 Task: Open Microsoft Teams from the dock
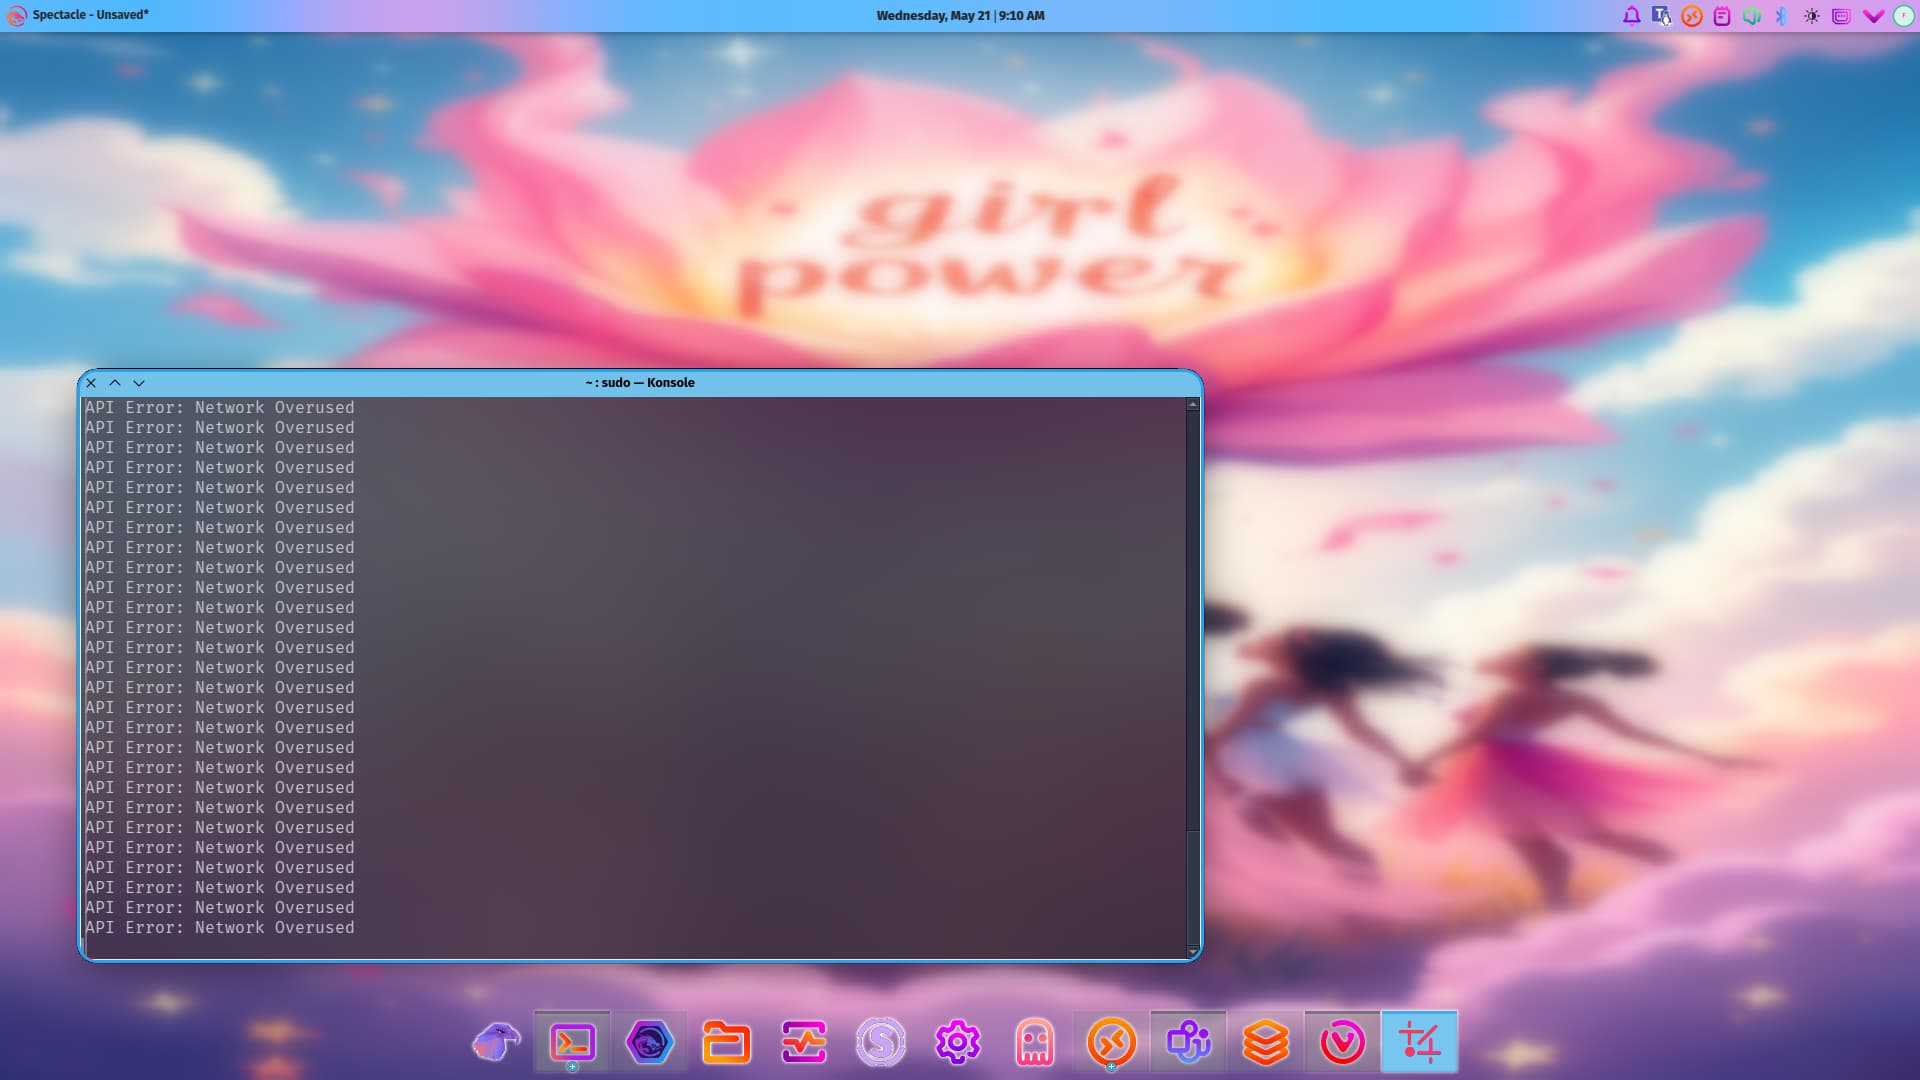(x=1188, y=1042)
